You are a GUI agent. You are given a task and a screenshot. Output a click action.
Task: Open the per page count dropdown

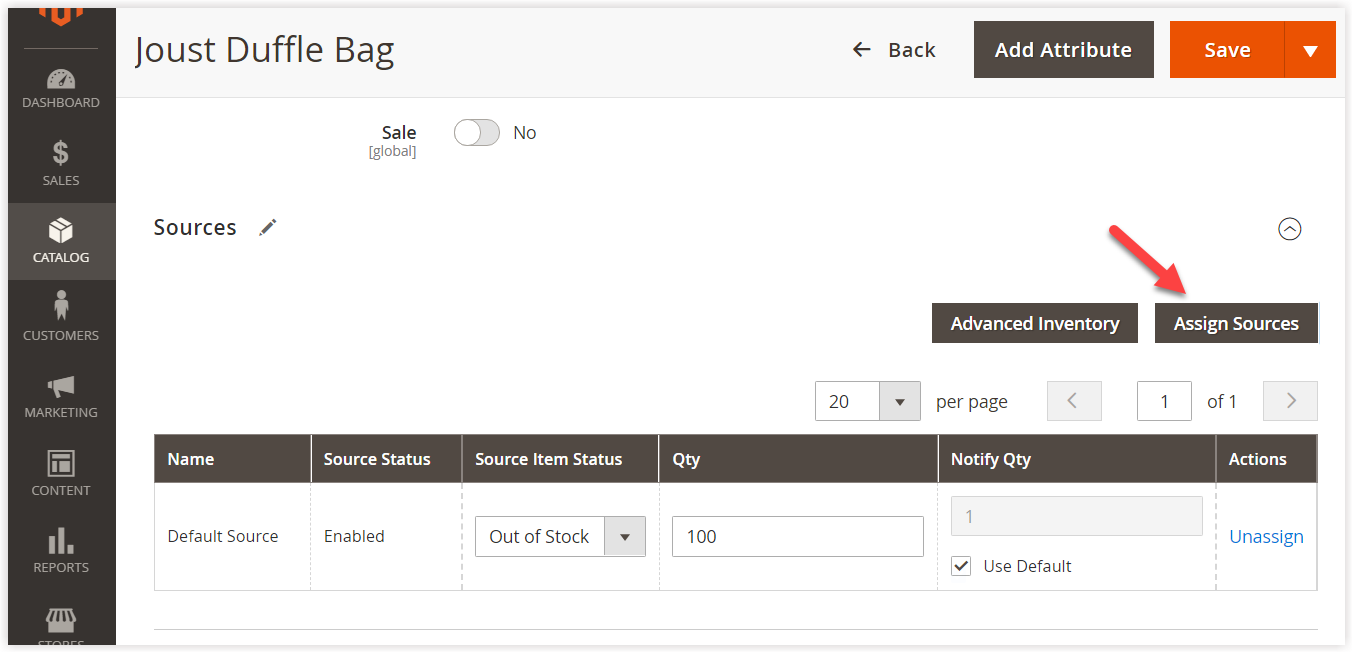tap(899, 400)
